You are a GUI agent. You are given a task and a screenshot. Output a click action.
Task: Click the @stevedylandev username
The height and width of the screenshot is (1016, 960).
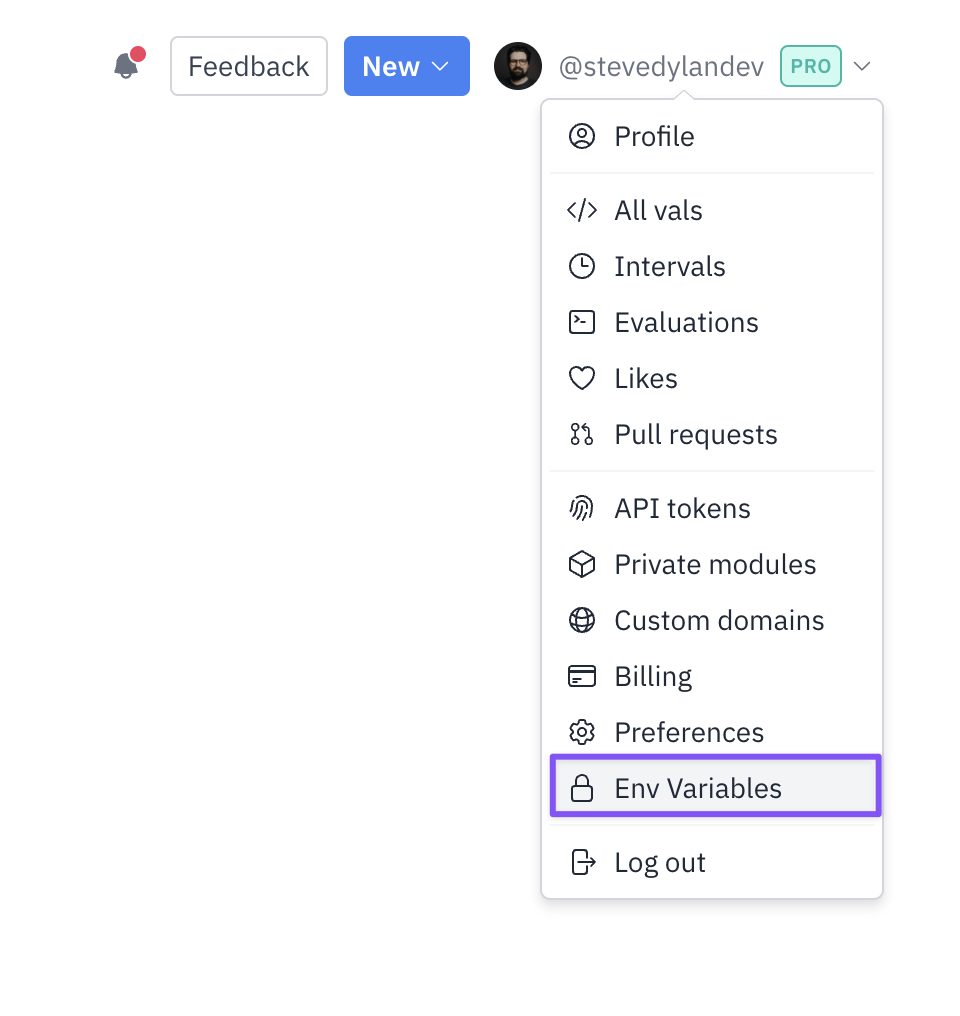click(x=661, y=67)
